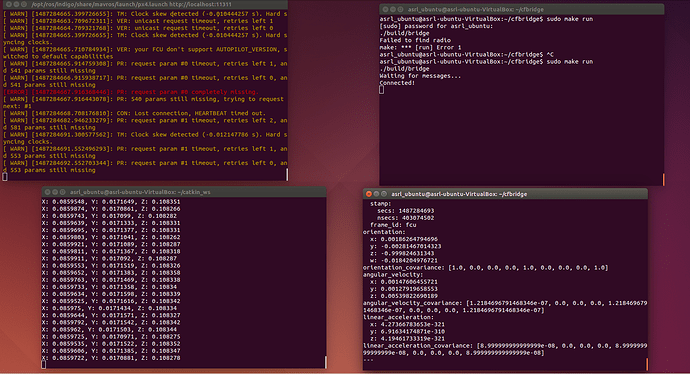Image resolution: width=690 pixels, height=374 pixels.
Task: Select the row beginning 'X: 0.085975'
Action: 109,308
